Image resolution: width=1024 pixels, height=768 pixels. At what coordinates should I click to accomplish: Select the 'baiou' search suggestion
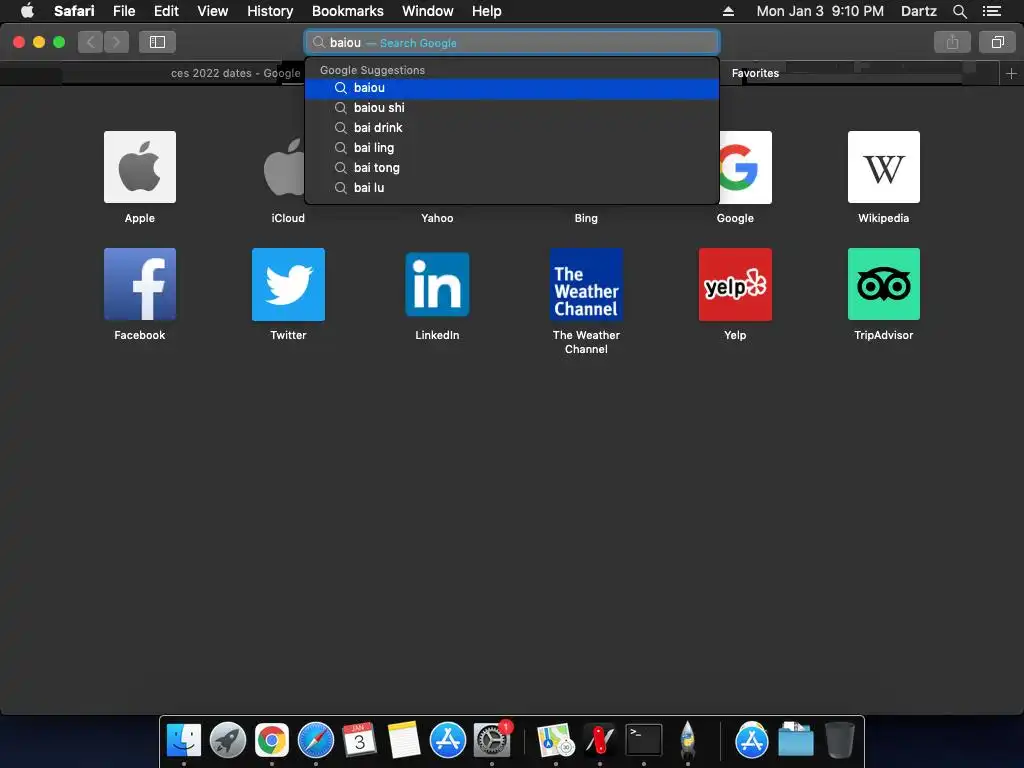(x=512, y=88)
